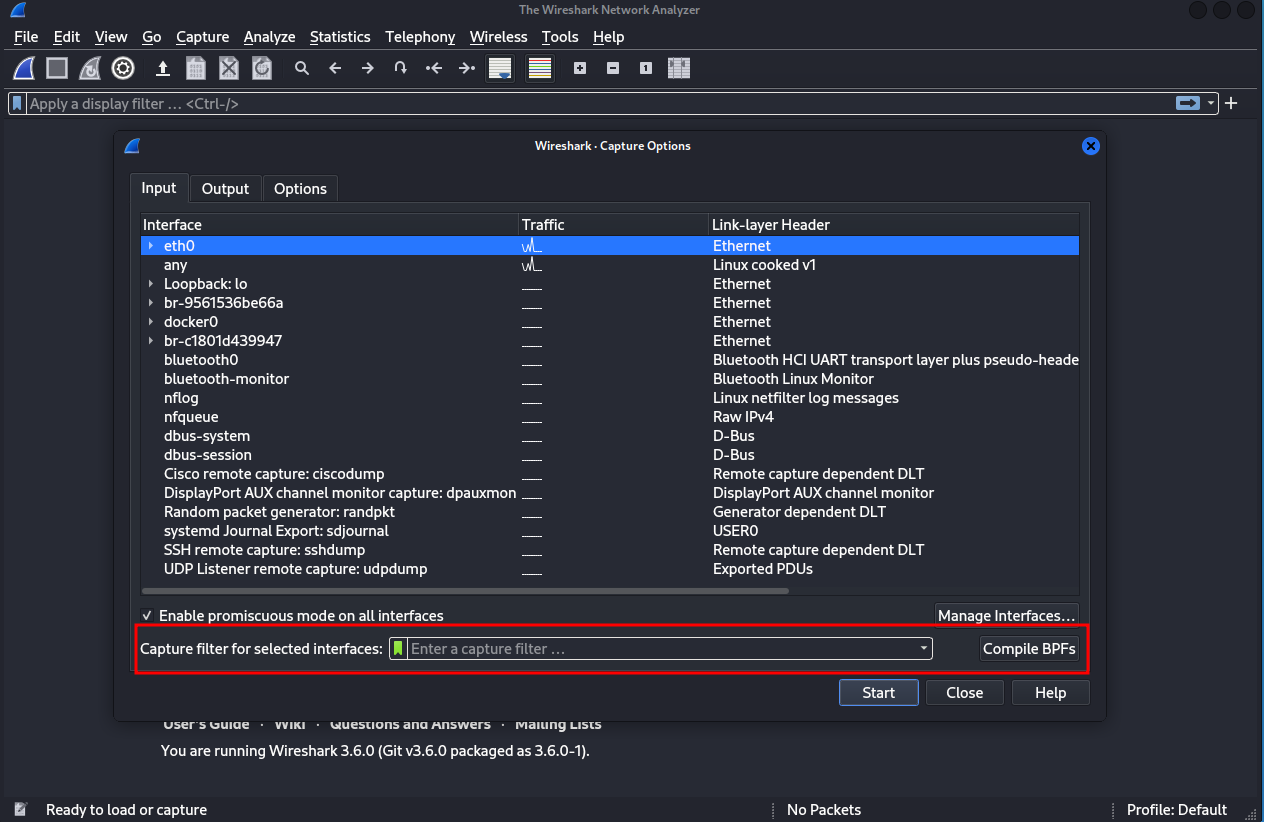
Task: Reload the capture file from the toolbar
Action: click(x=262, y=68)
